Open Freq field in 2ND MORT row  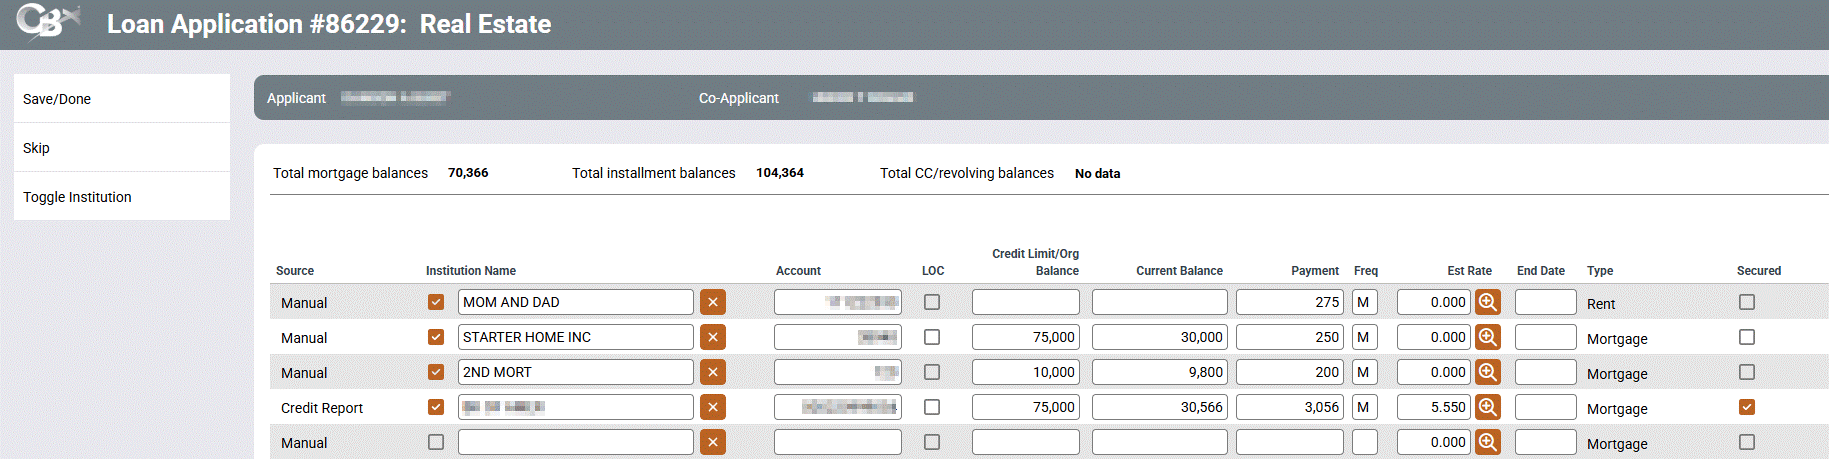[x=1364, y=372]
